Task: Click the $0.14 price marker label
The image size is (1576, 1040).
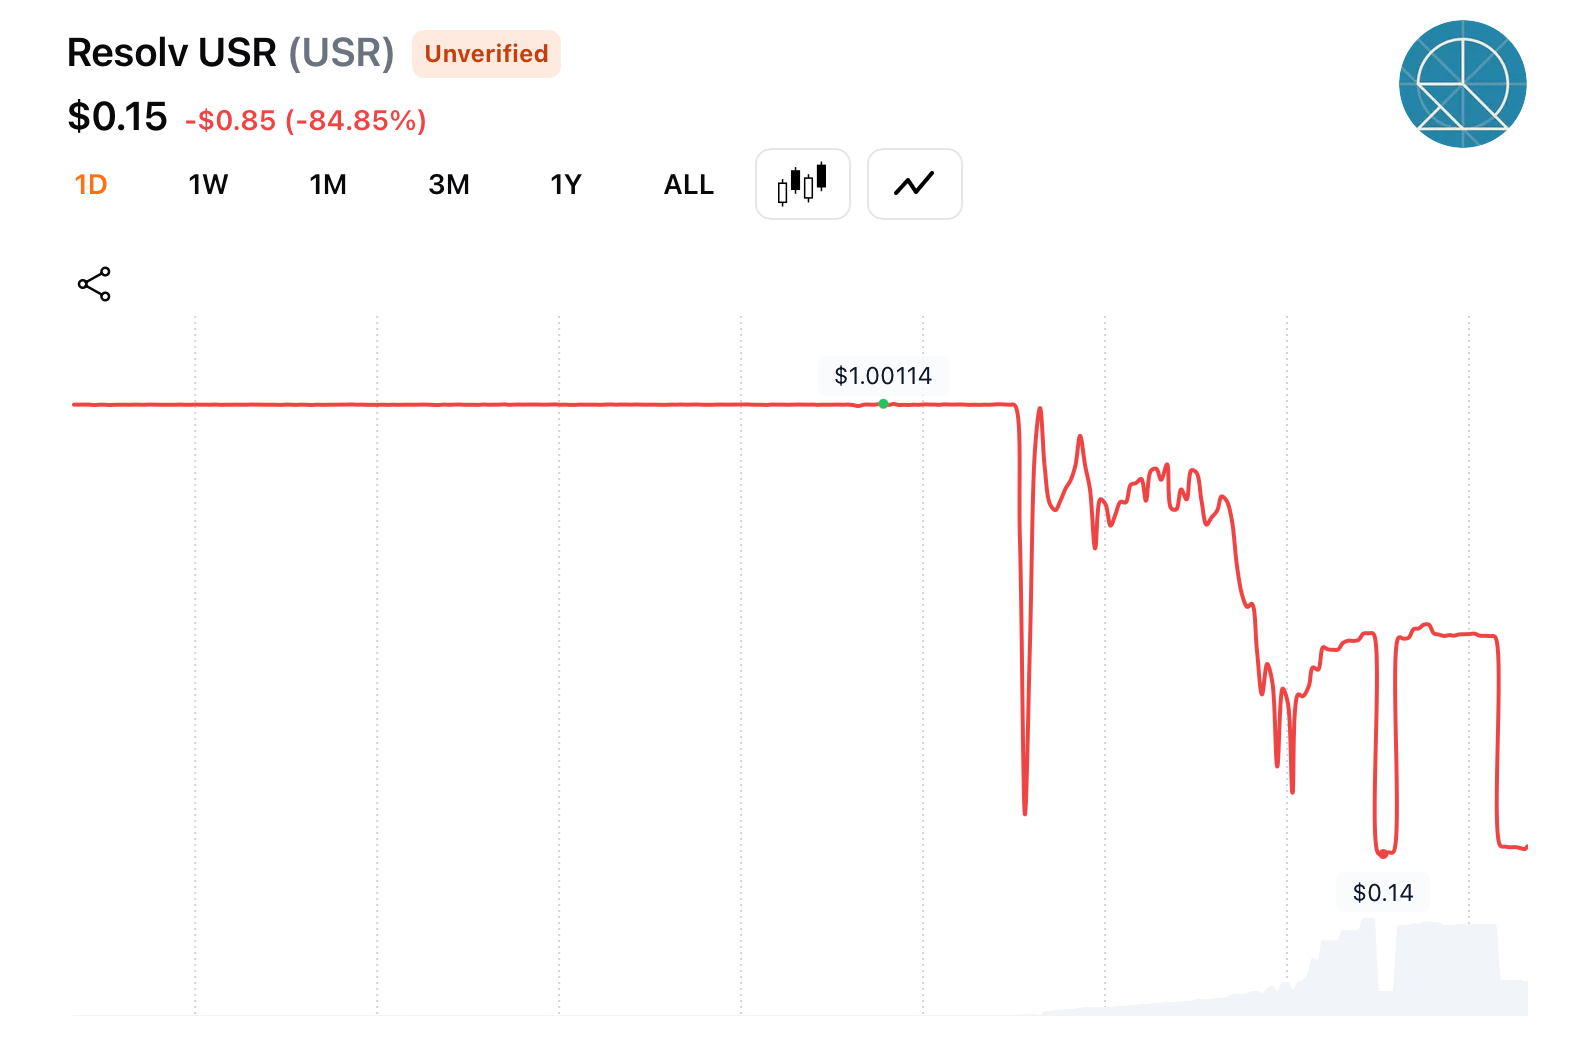Action: point(1383,892)
